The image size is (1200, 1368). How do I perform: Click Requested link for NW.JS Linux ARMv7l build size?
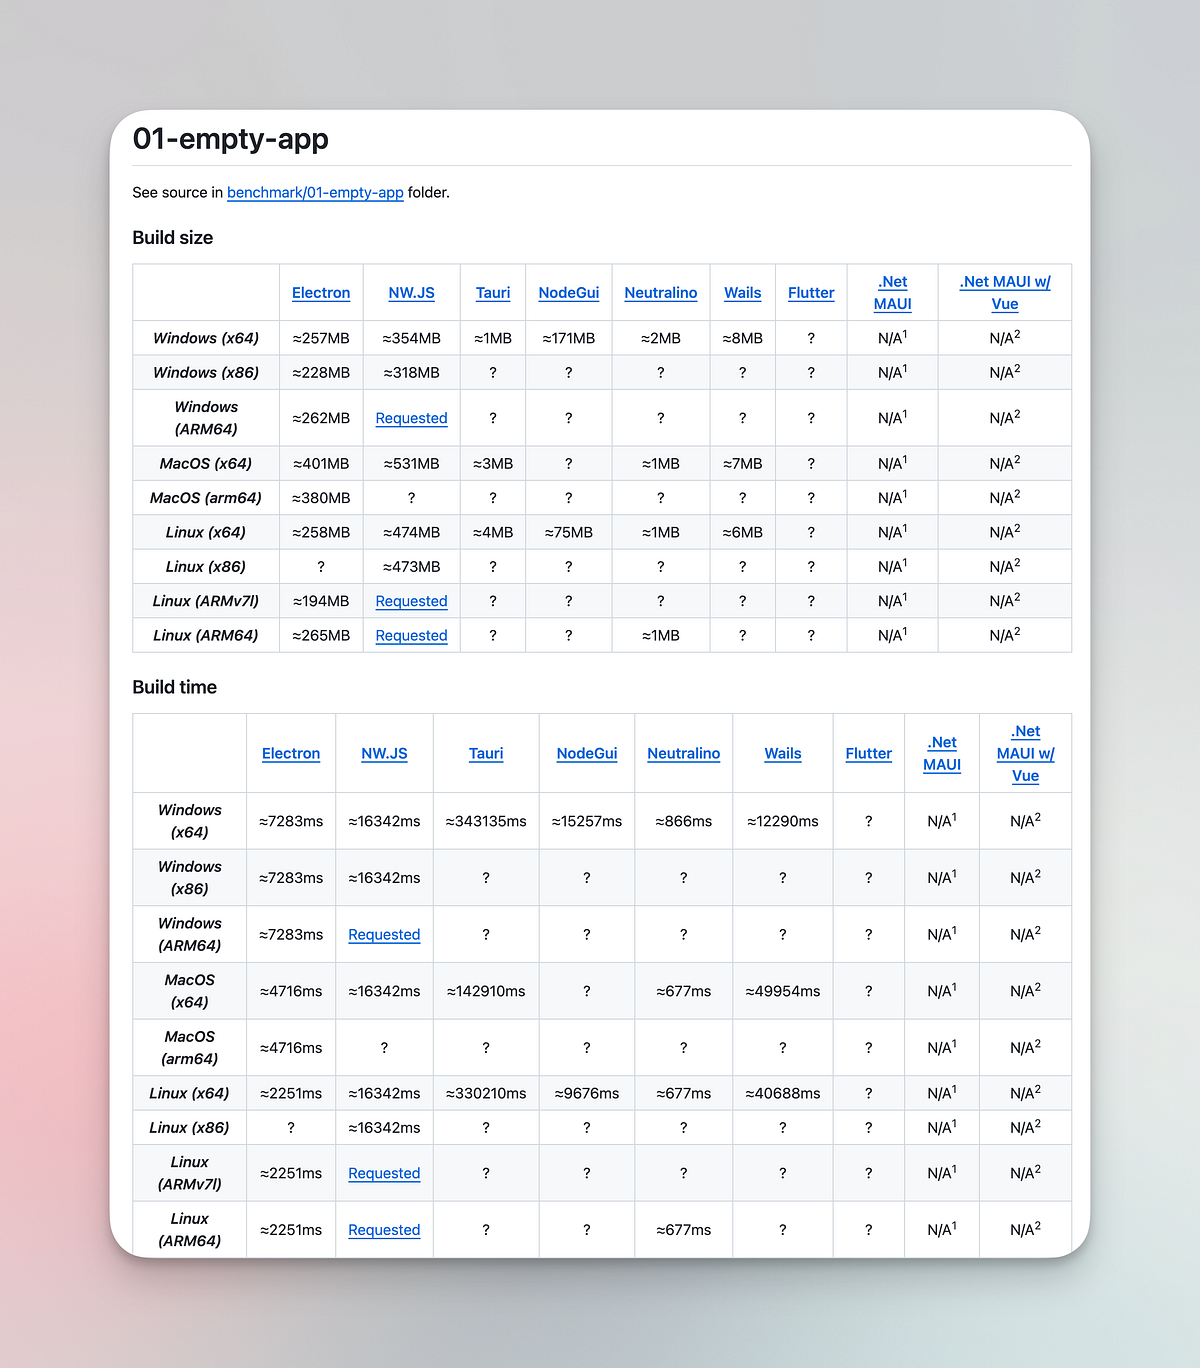pyautogui.click(x=411, y=600)
